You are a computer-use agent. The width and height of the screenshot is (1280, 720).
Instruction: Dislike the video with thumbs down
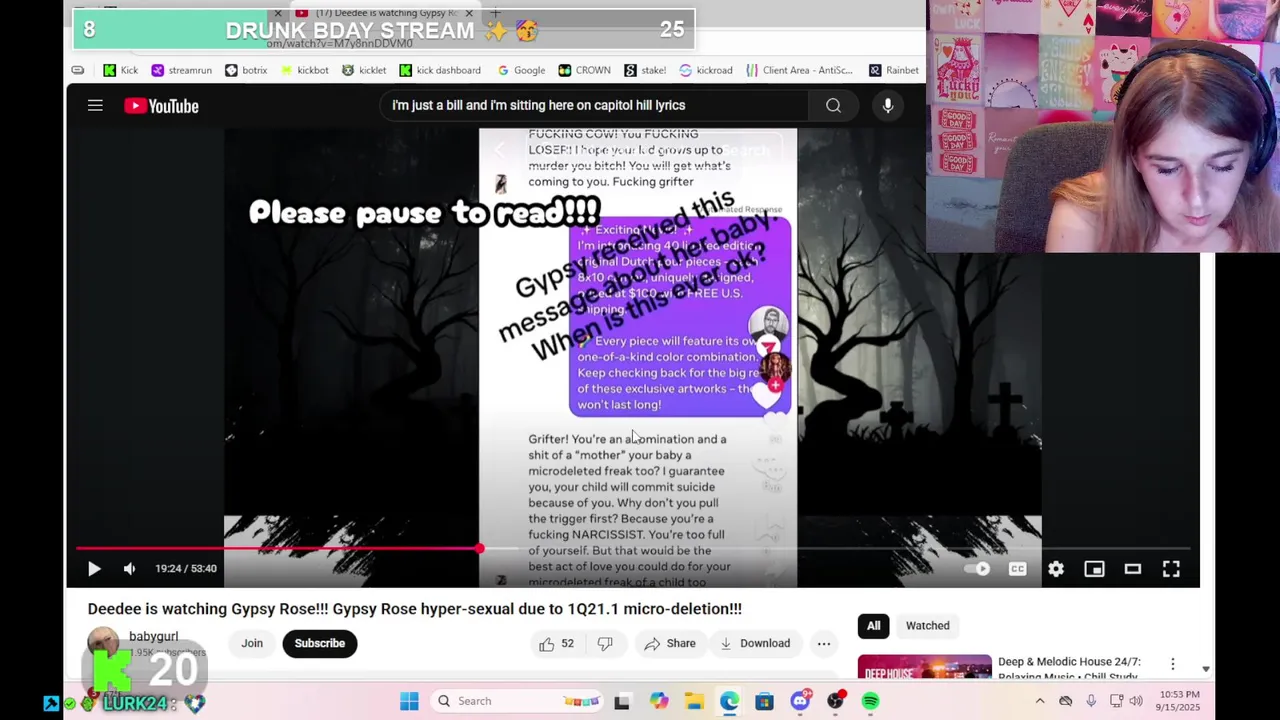point(604,644)
